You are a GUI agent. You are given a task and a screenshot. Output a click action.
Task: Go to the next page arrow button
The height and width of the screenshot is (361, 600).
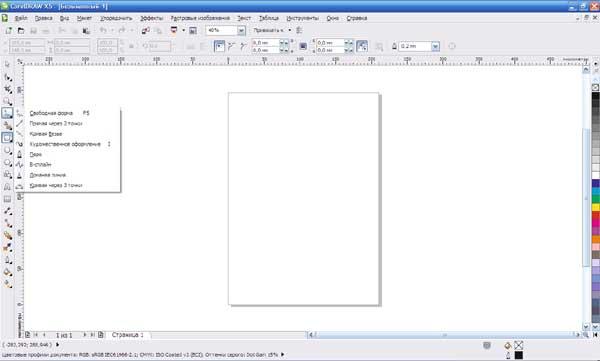[x=85, y=335]
